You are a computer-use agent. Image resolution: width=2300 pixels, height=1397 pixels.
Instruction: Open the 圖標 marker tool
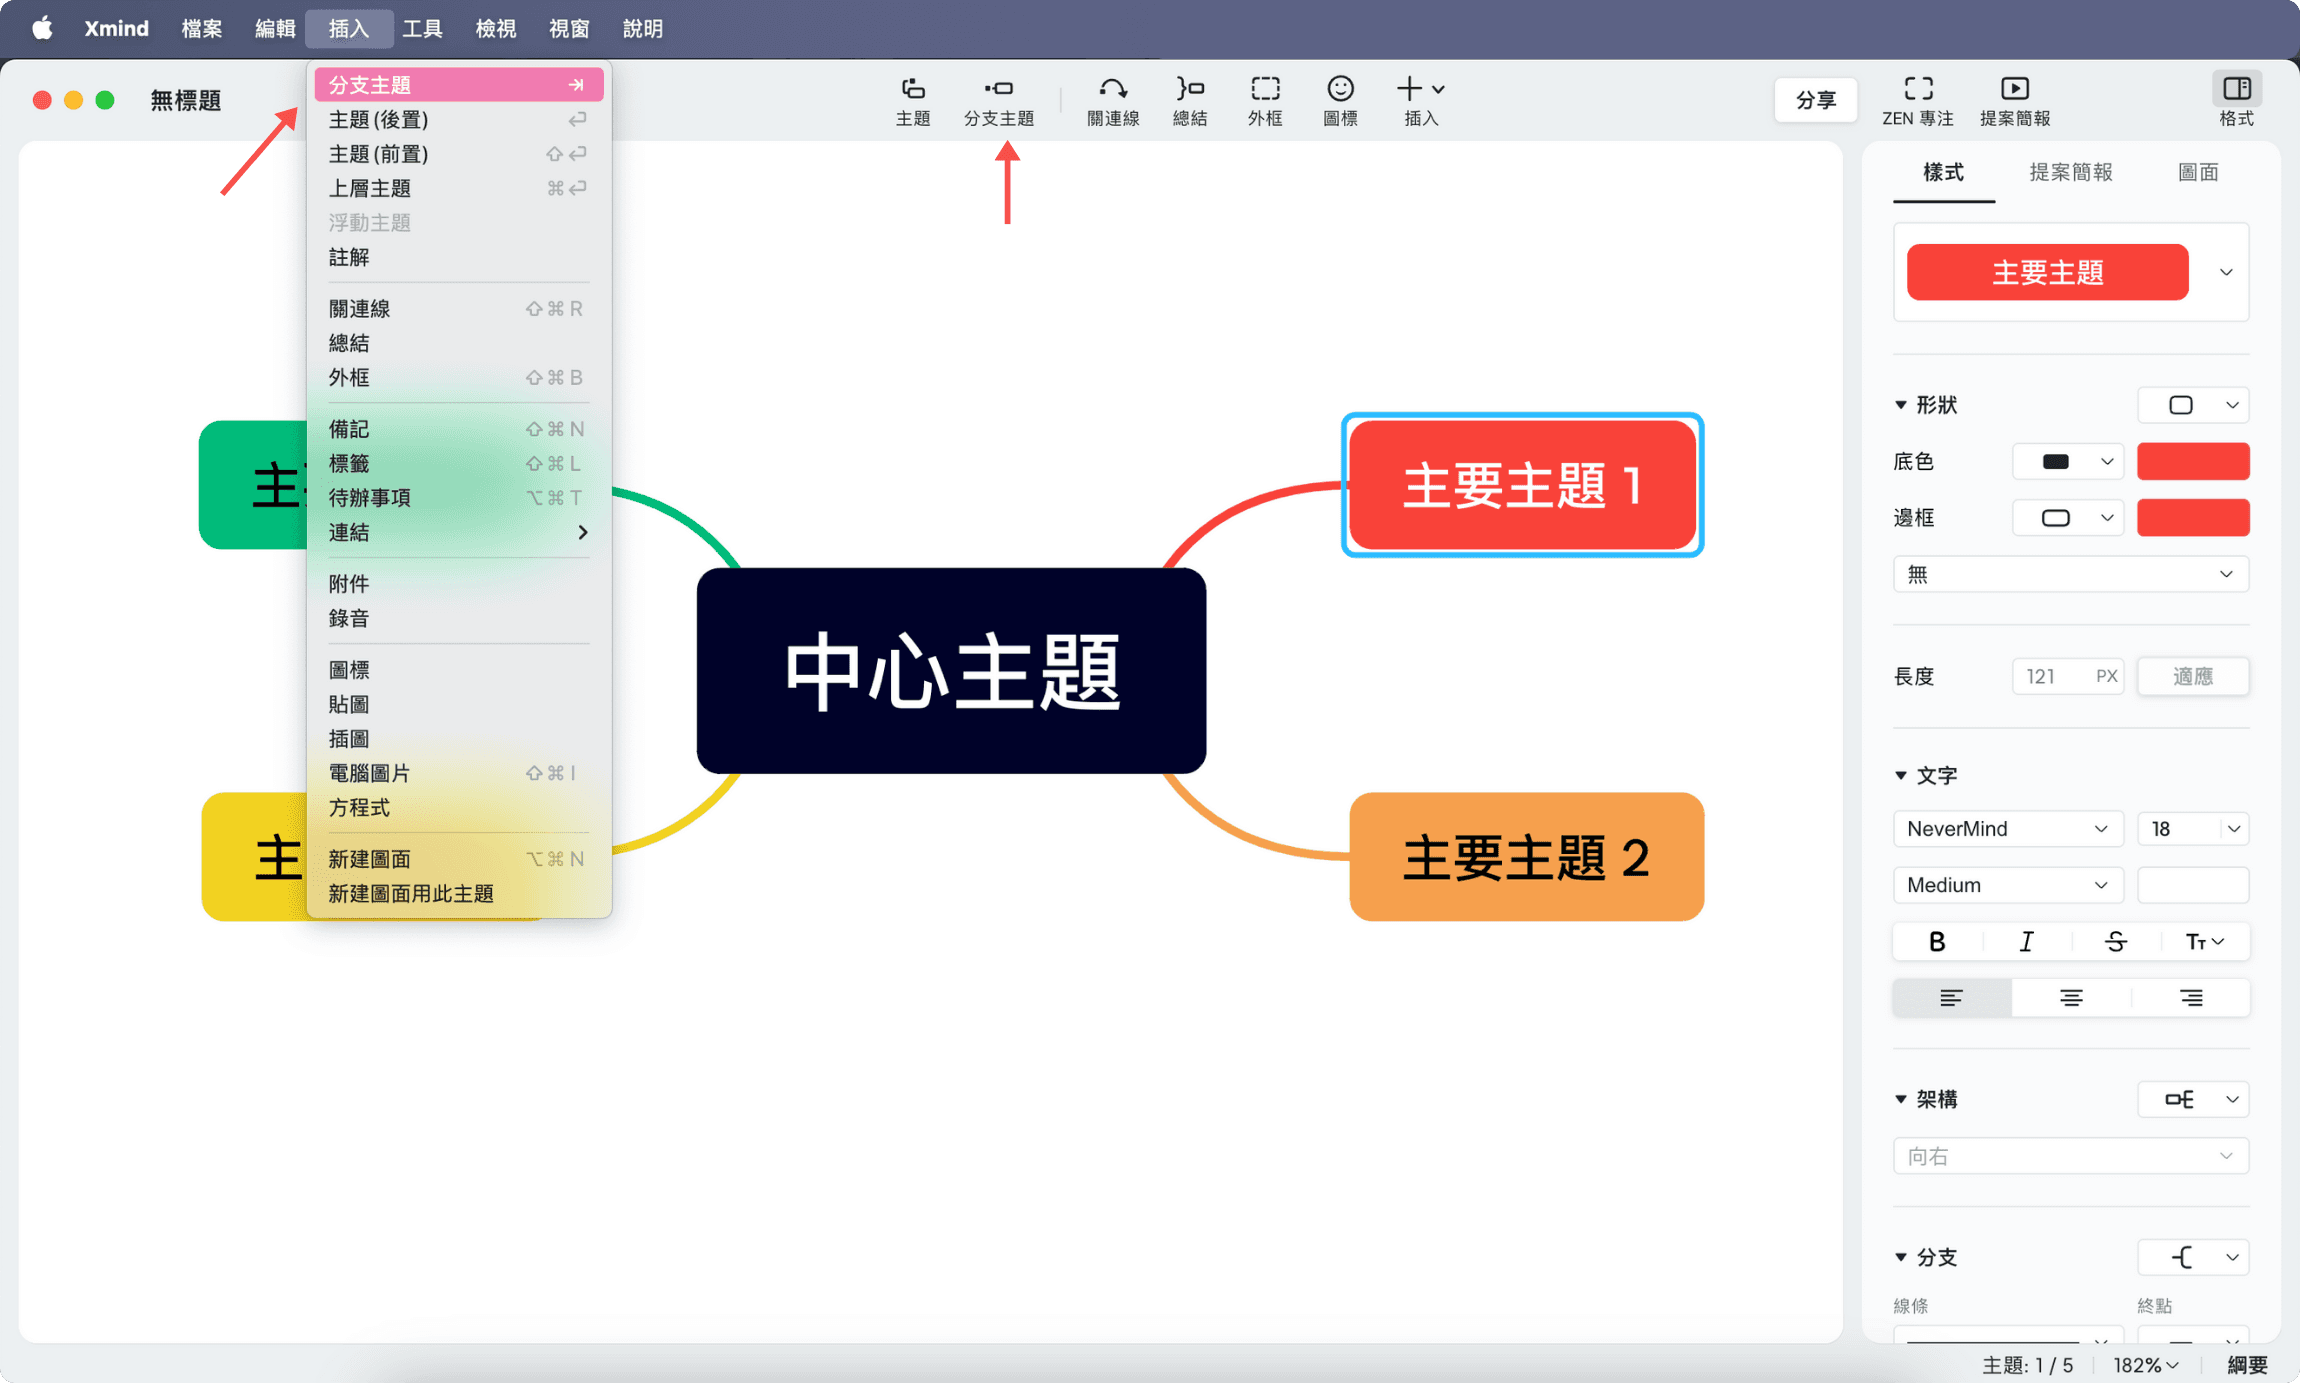pos(1338,100)
